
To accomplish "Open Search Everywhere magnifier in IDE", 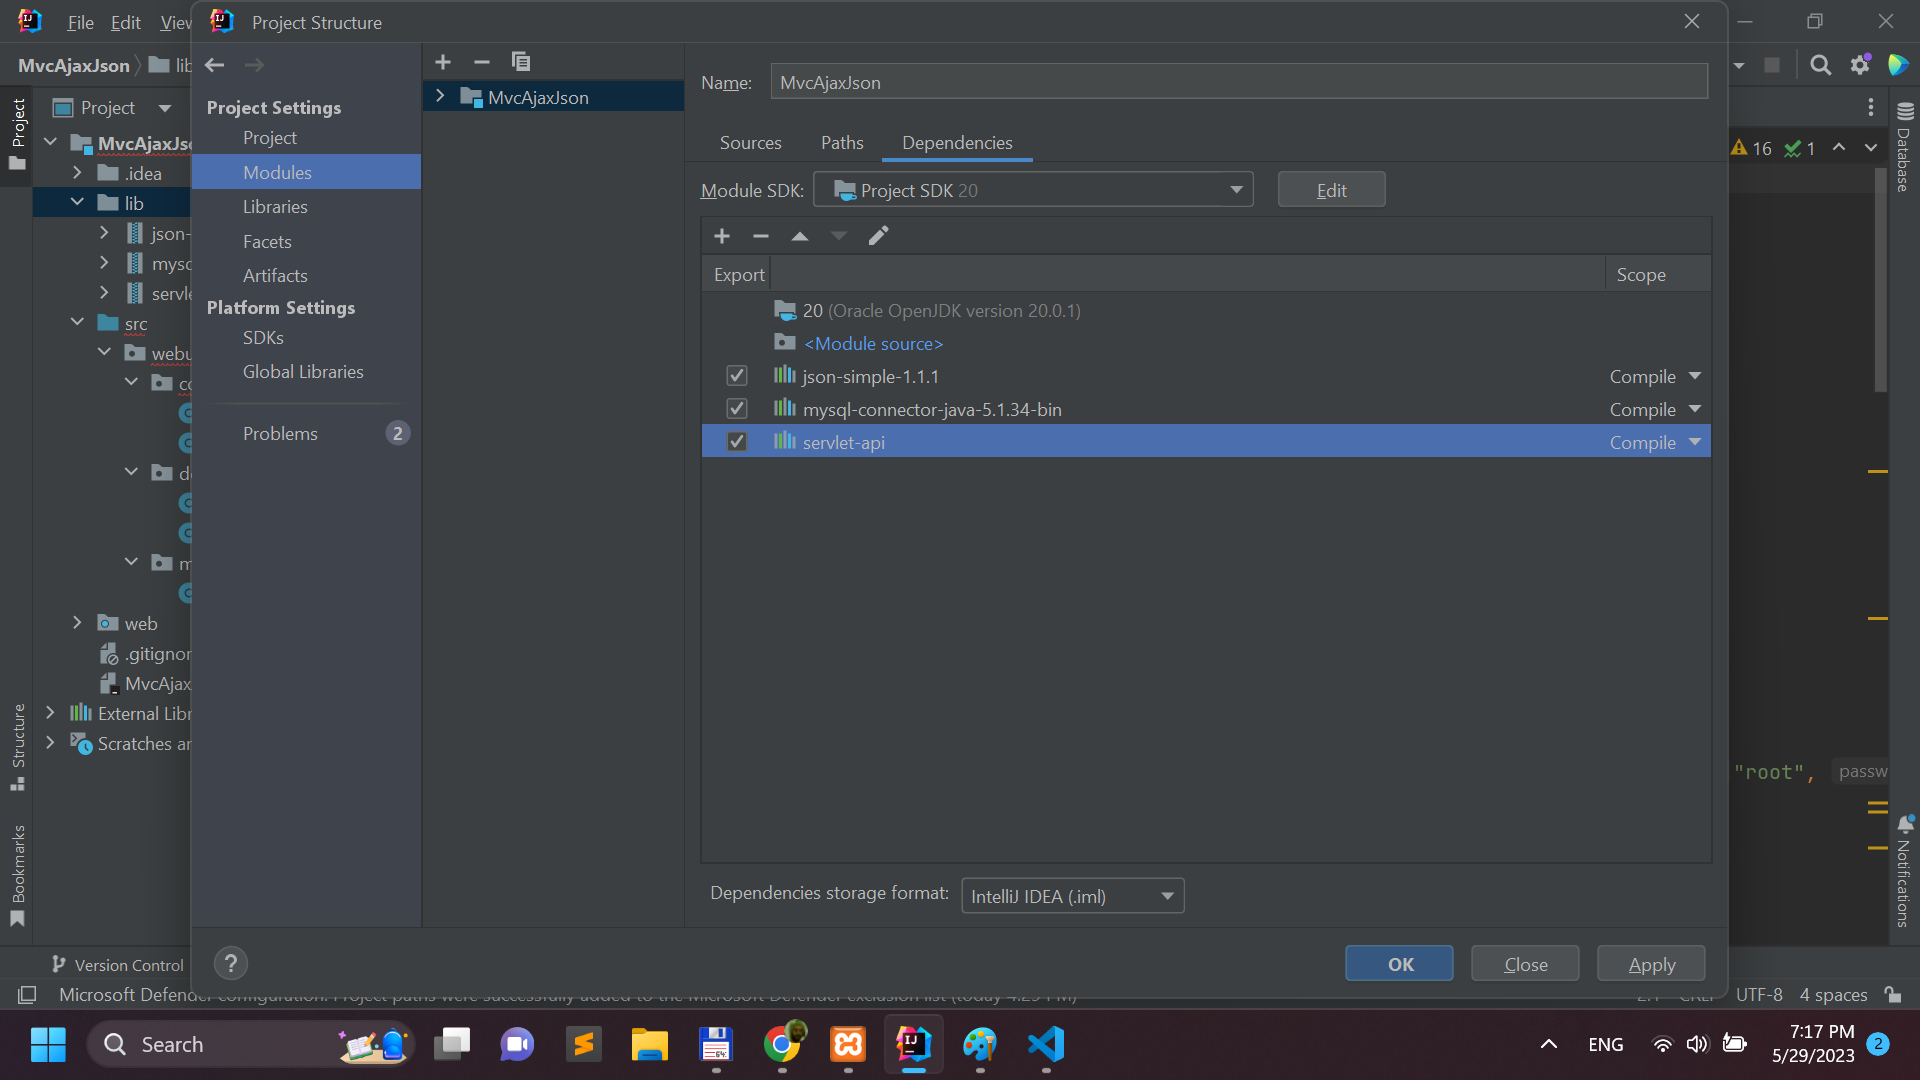I will pos(1821,65).
